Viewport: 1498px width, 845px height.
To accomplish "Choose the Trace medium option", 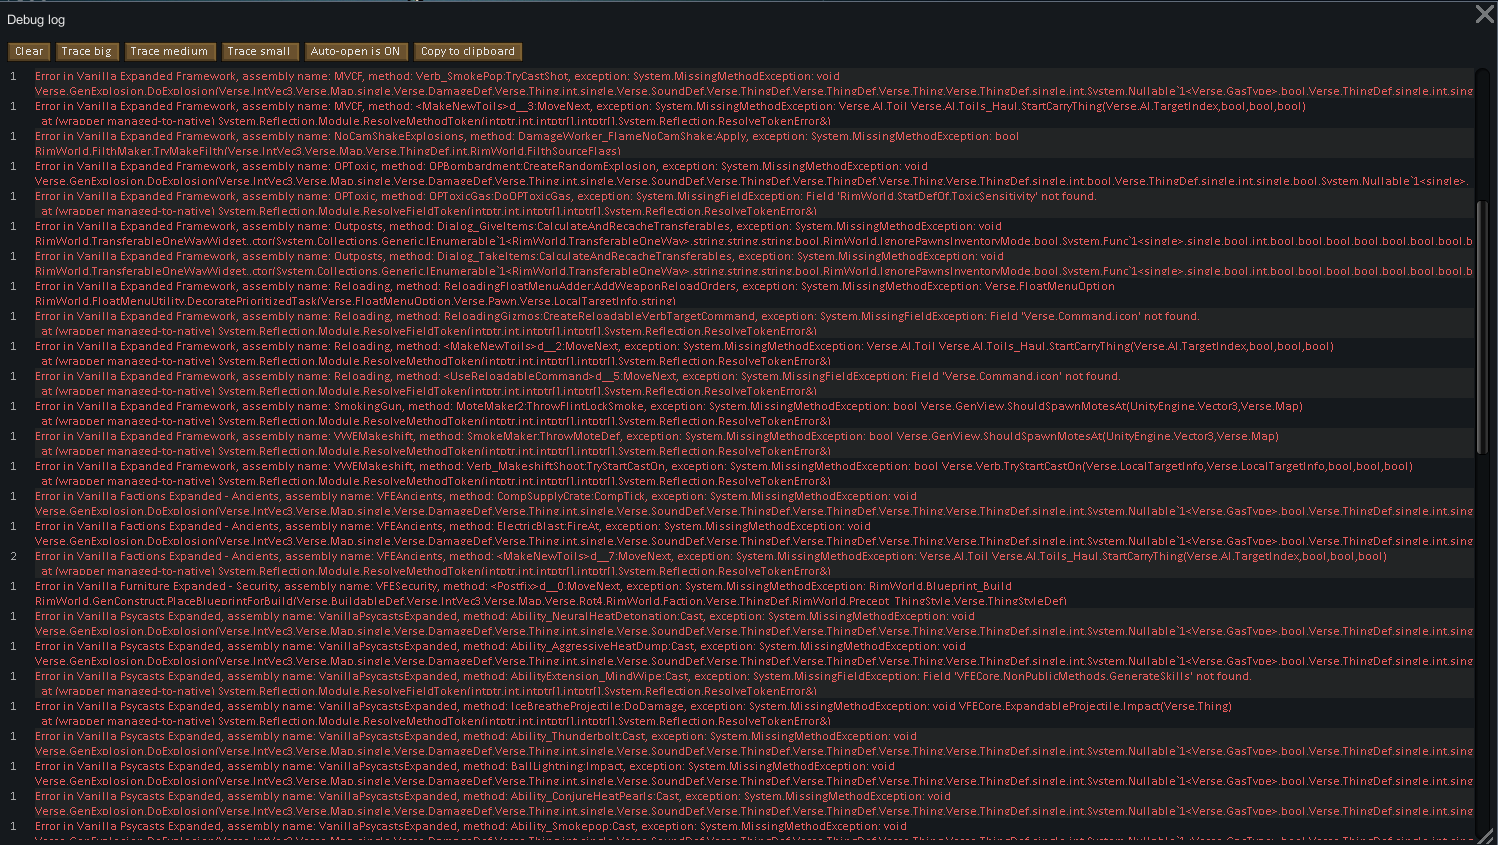I will click(169, 51).
